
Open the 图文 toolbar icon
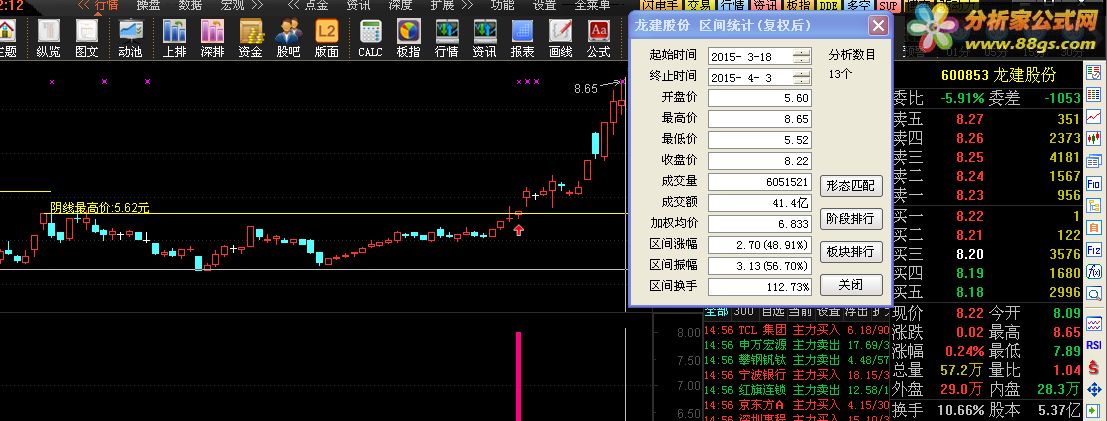pyautogui.click(x=87, y=38)
